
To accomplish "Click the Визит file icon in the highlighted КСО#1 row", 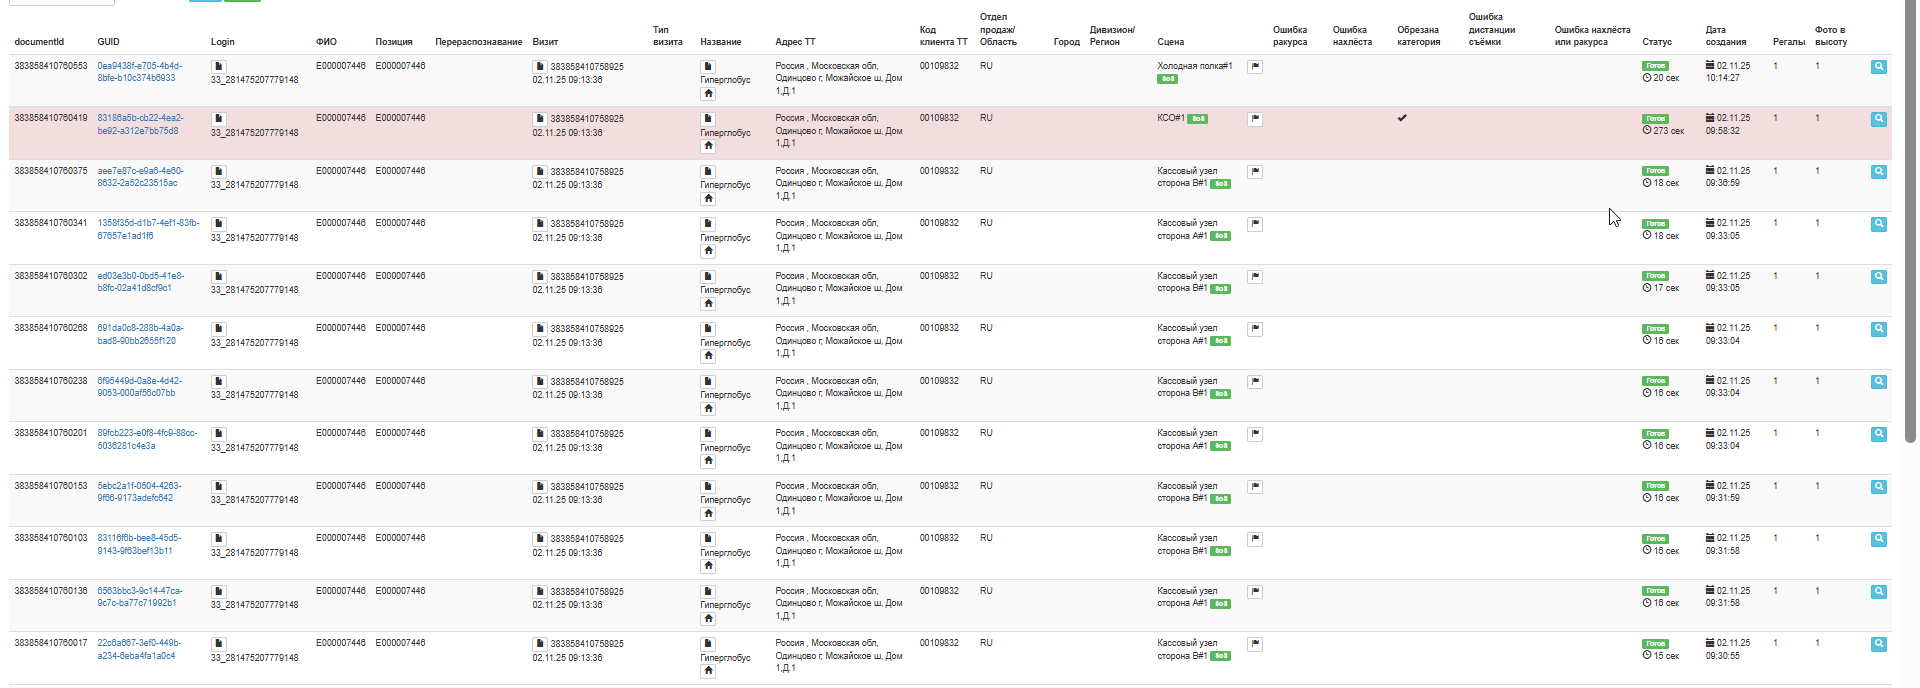I will point(540,119).
